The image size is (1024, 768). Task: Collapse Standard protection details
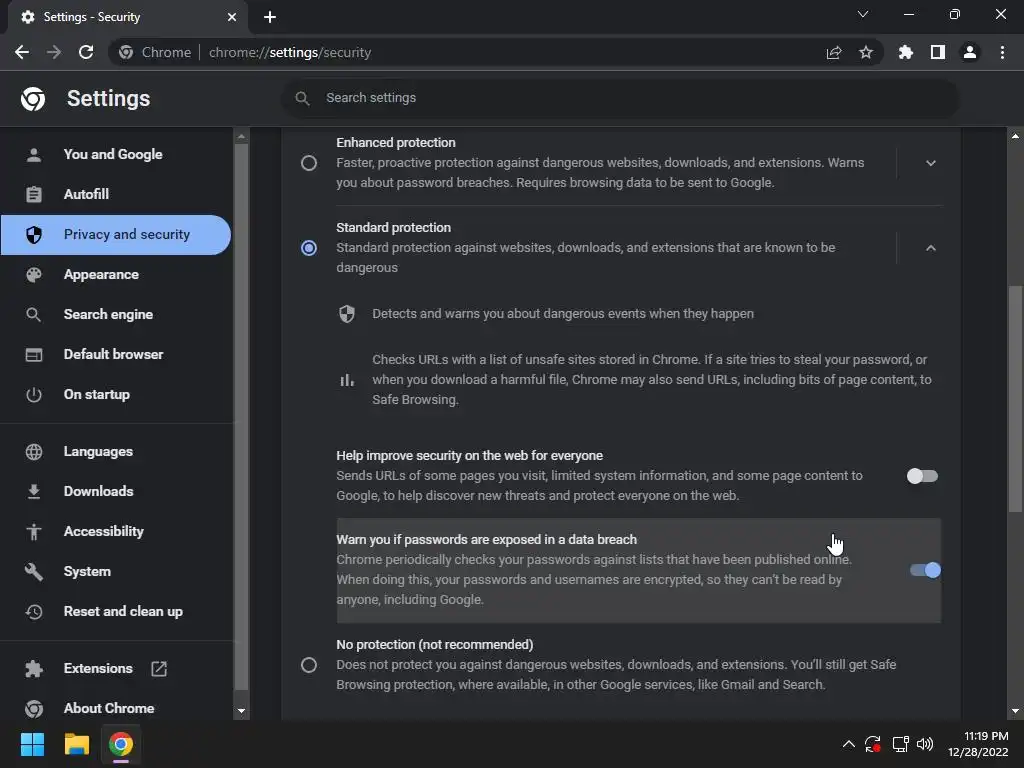click(931, 248)
